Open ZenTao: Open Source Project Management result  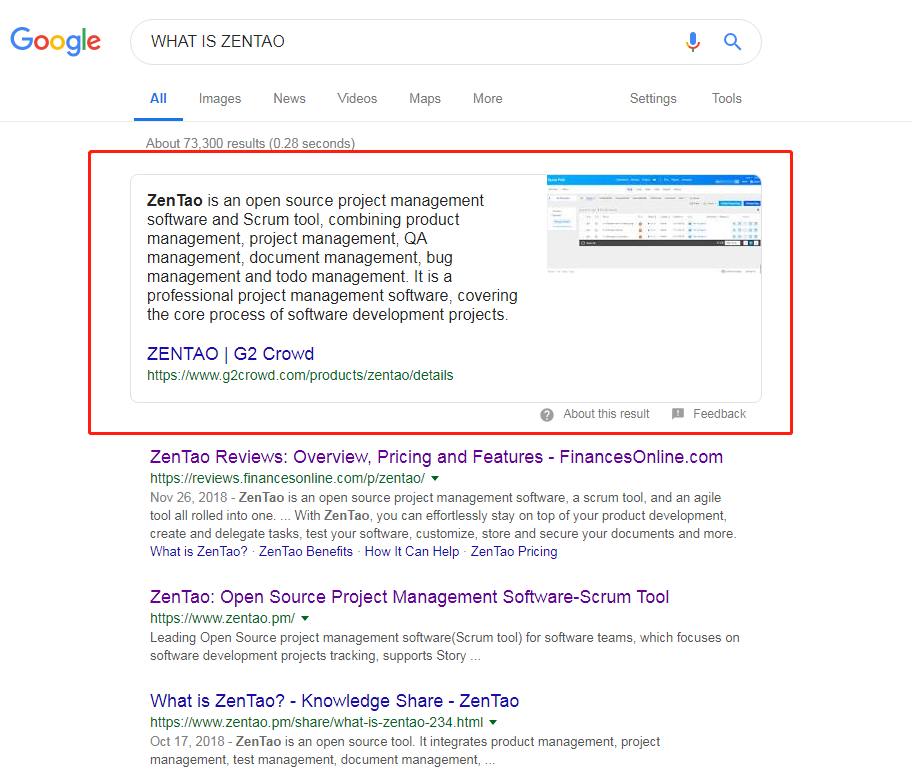coord(409,597)
